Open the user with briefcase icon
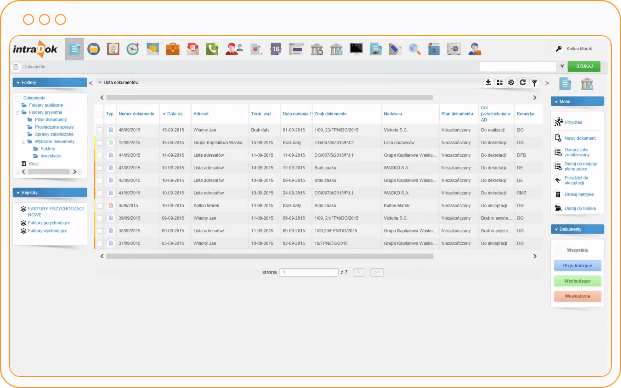Viewport: 621px width, 388px height. tap(474, 49)
